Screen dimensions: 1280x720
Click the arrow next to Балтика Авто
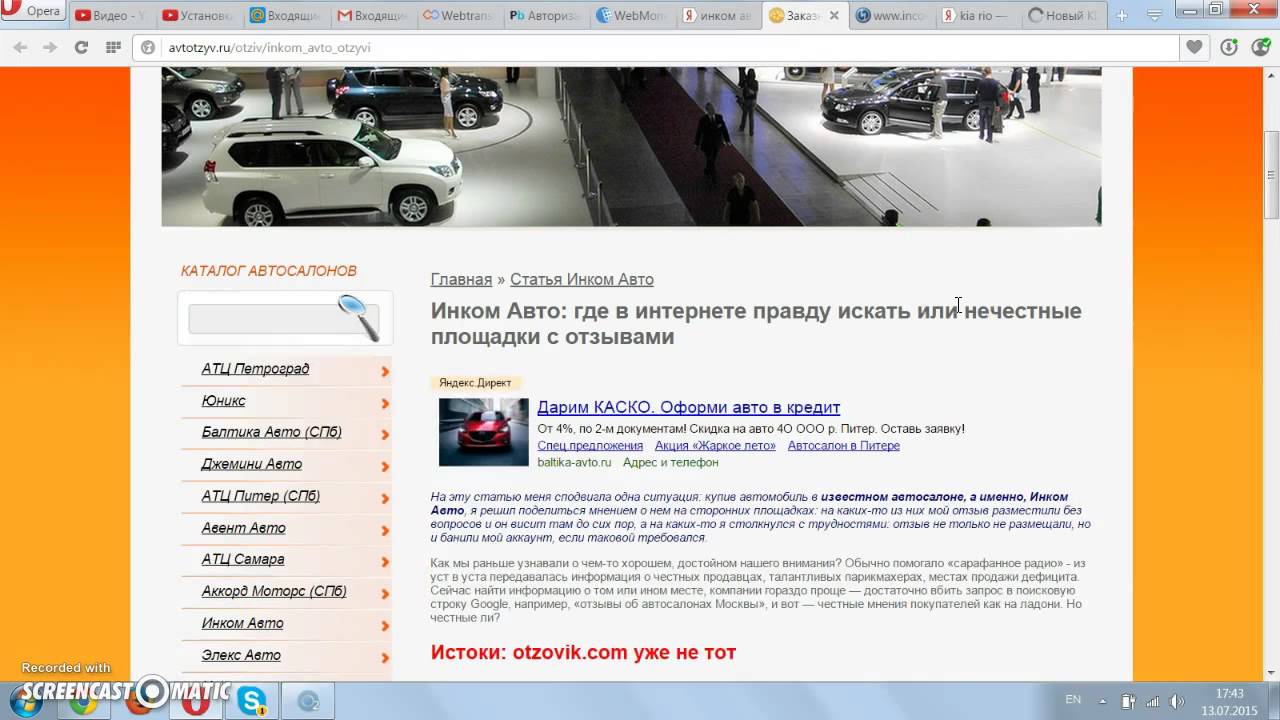[x=385, y=435]
